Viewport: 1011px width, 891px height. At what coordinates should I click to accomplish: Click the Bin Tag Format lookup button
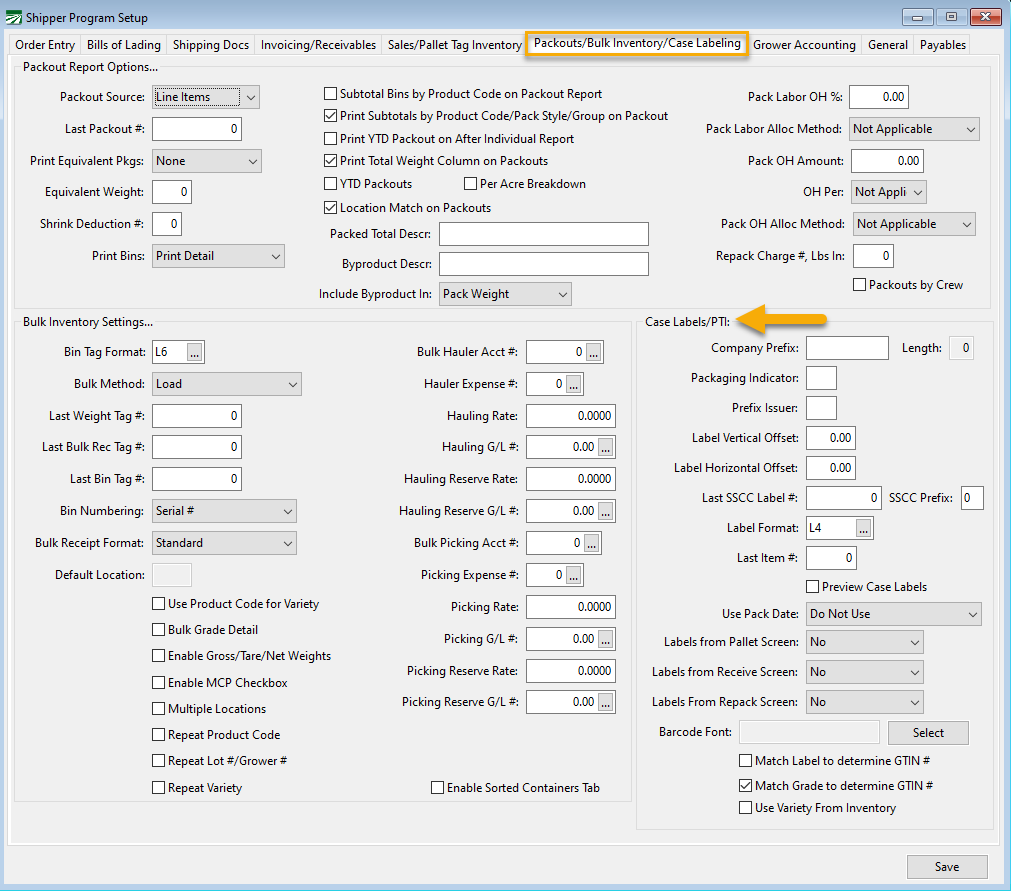[194, 352]
